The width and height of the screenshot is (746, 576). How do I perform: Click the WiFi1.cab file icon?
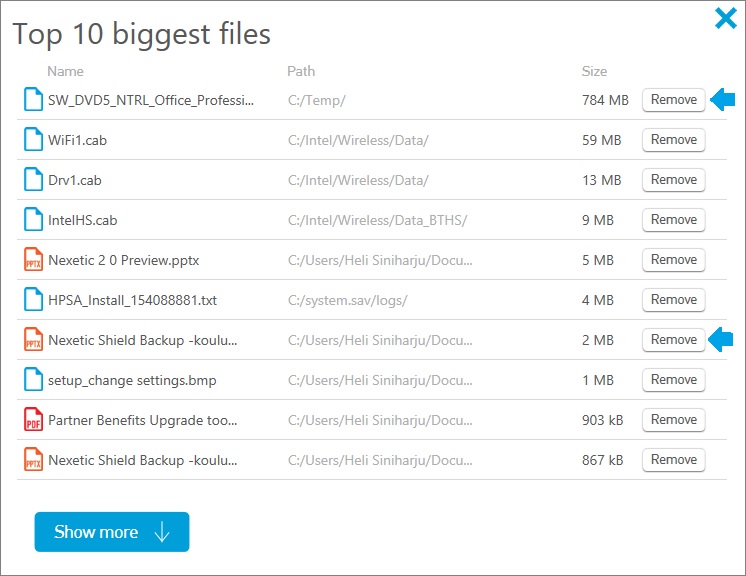33,139
